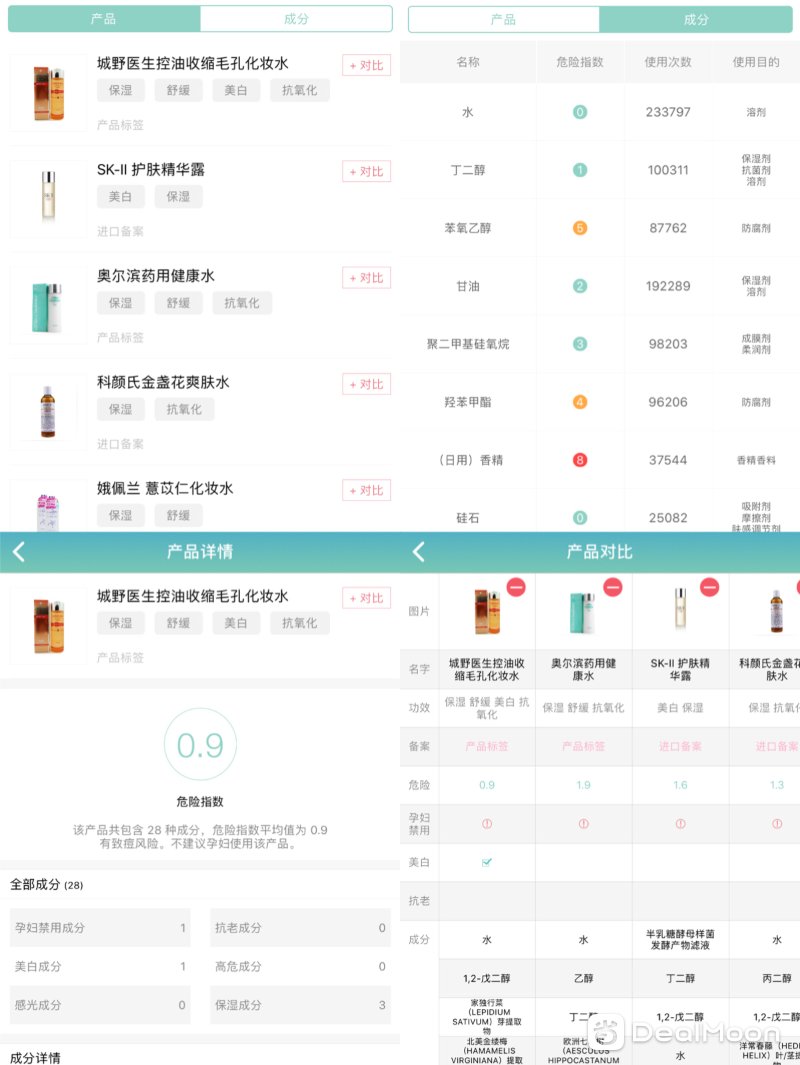
Task: Select 成分 tab in left top panel
Action: click(296, 19)
